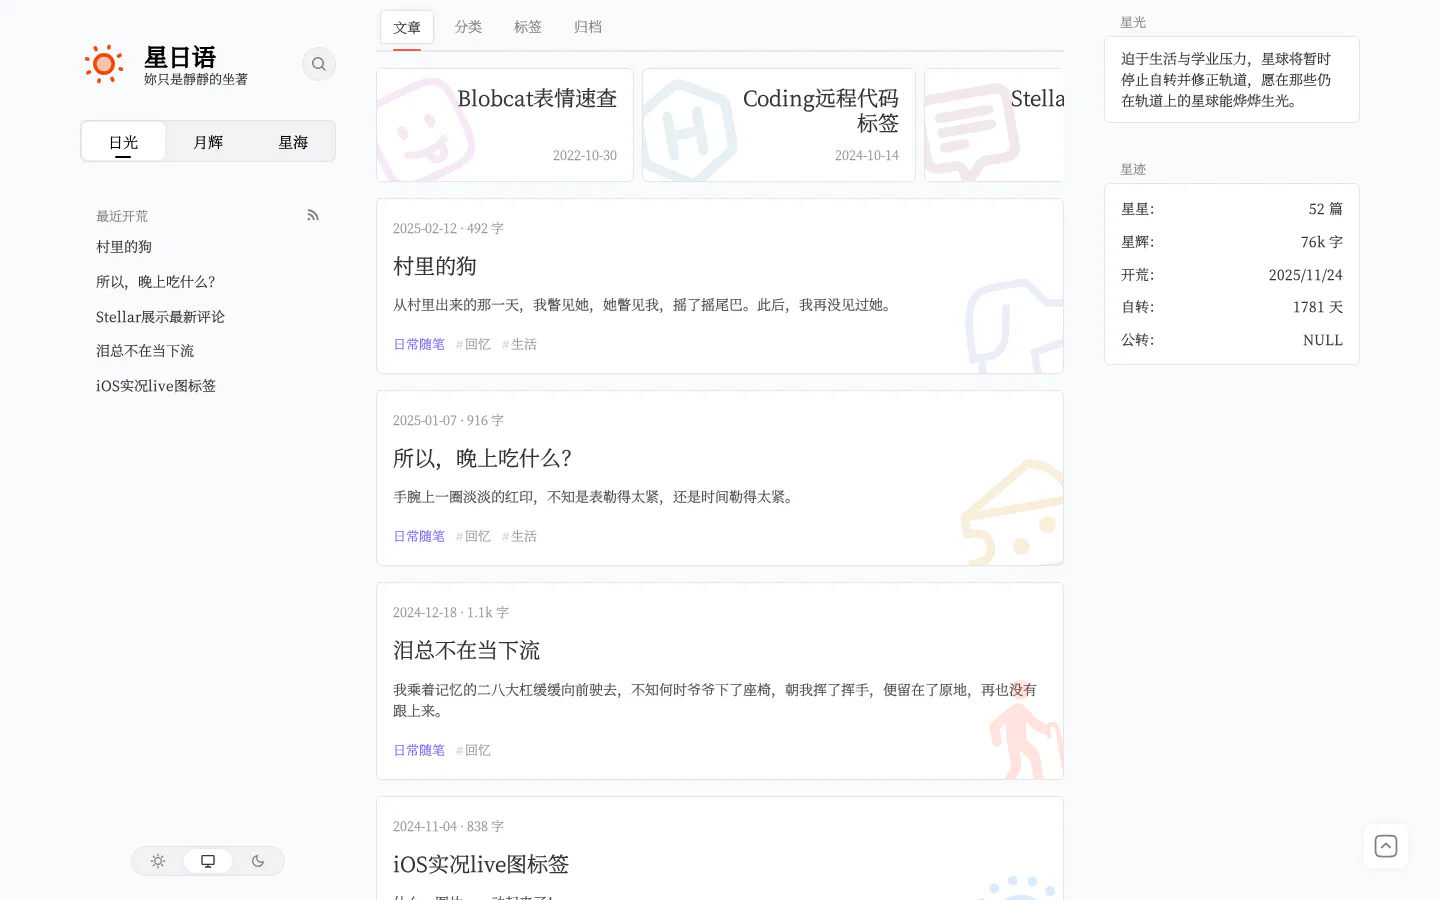1440x900 pixels.
Task: Click the sun logo icon
Action: pyautogui.click(x=104, y=64)
